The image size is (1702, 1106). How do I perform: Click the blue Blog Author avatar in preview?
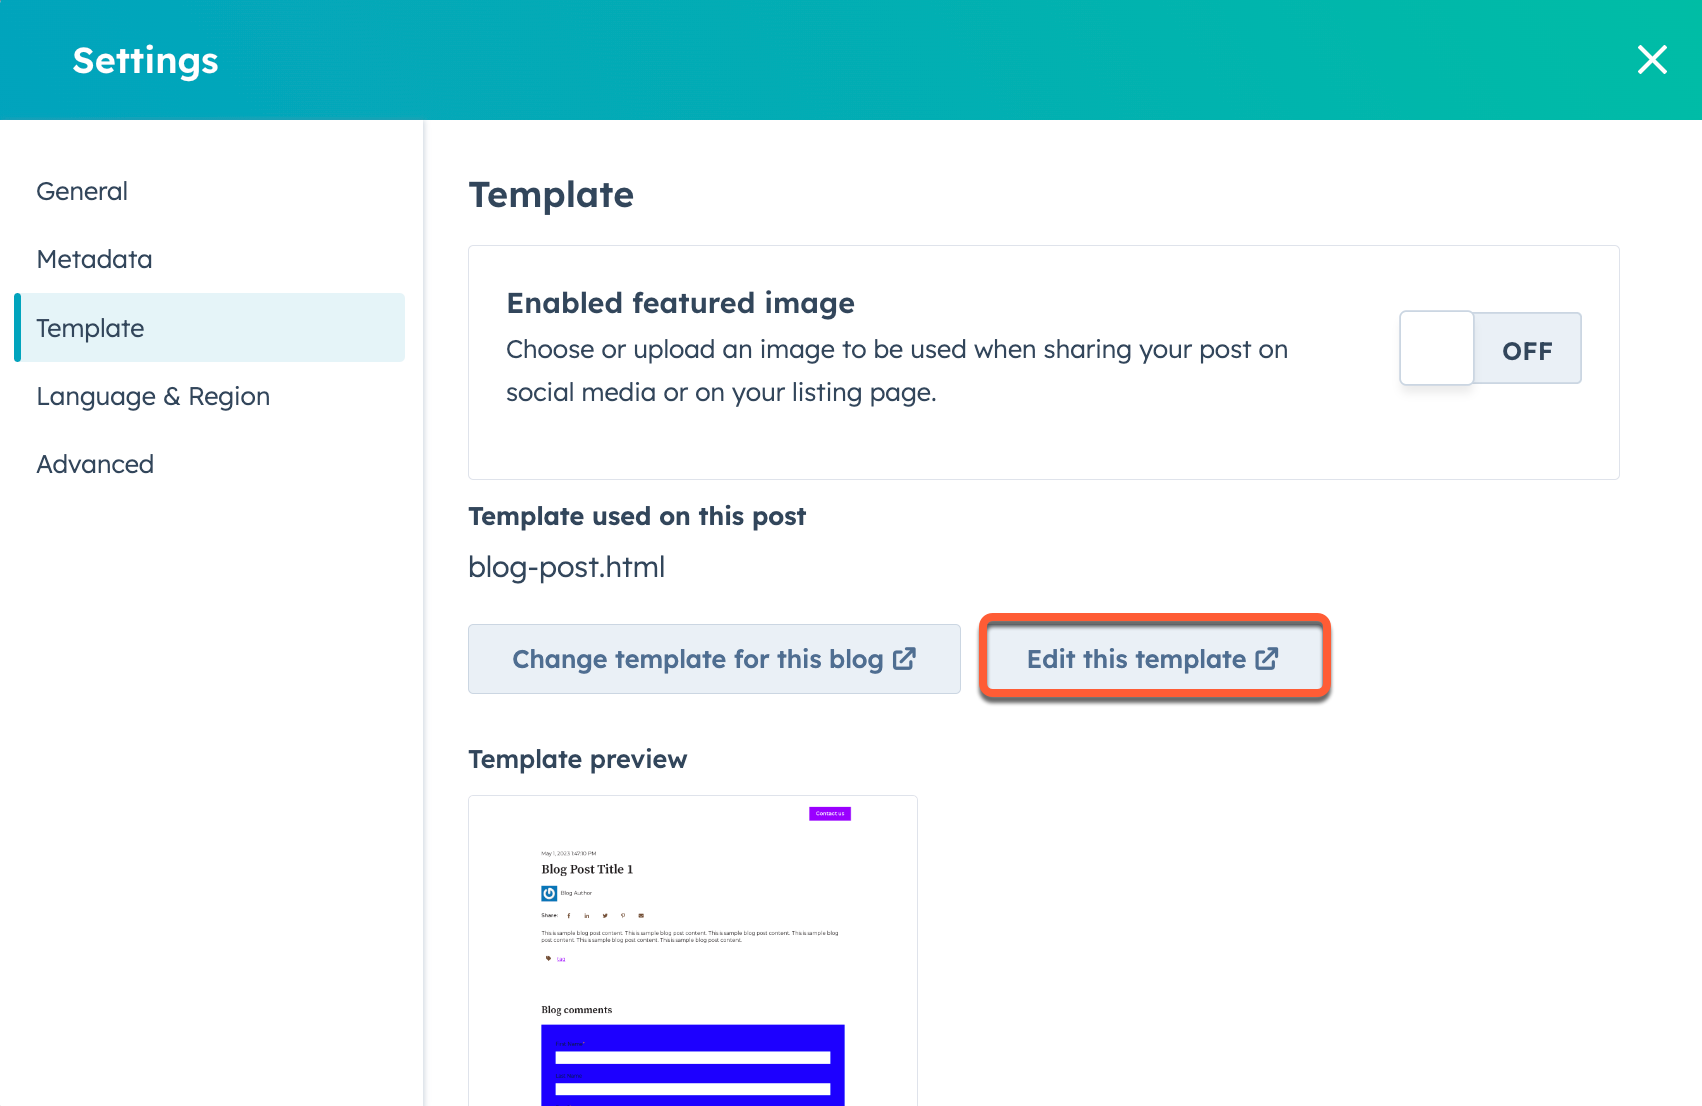[549, 893]
